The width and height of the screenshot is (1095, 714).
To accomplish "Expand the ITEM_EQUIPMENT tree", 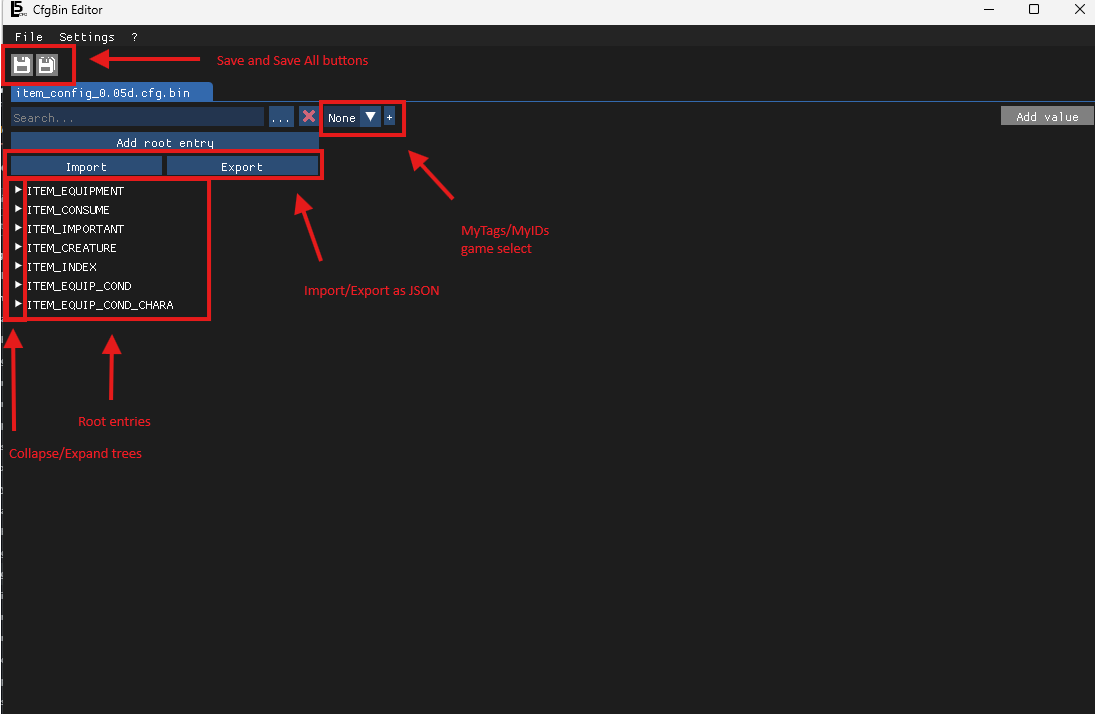I will click(17, 190).
